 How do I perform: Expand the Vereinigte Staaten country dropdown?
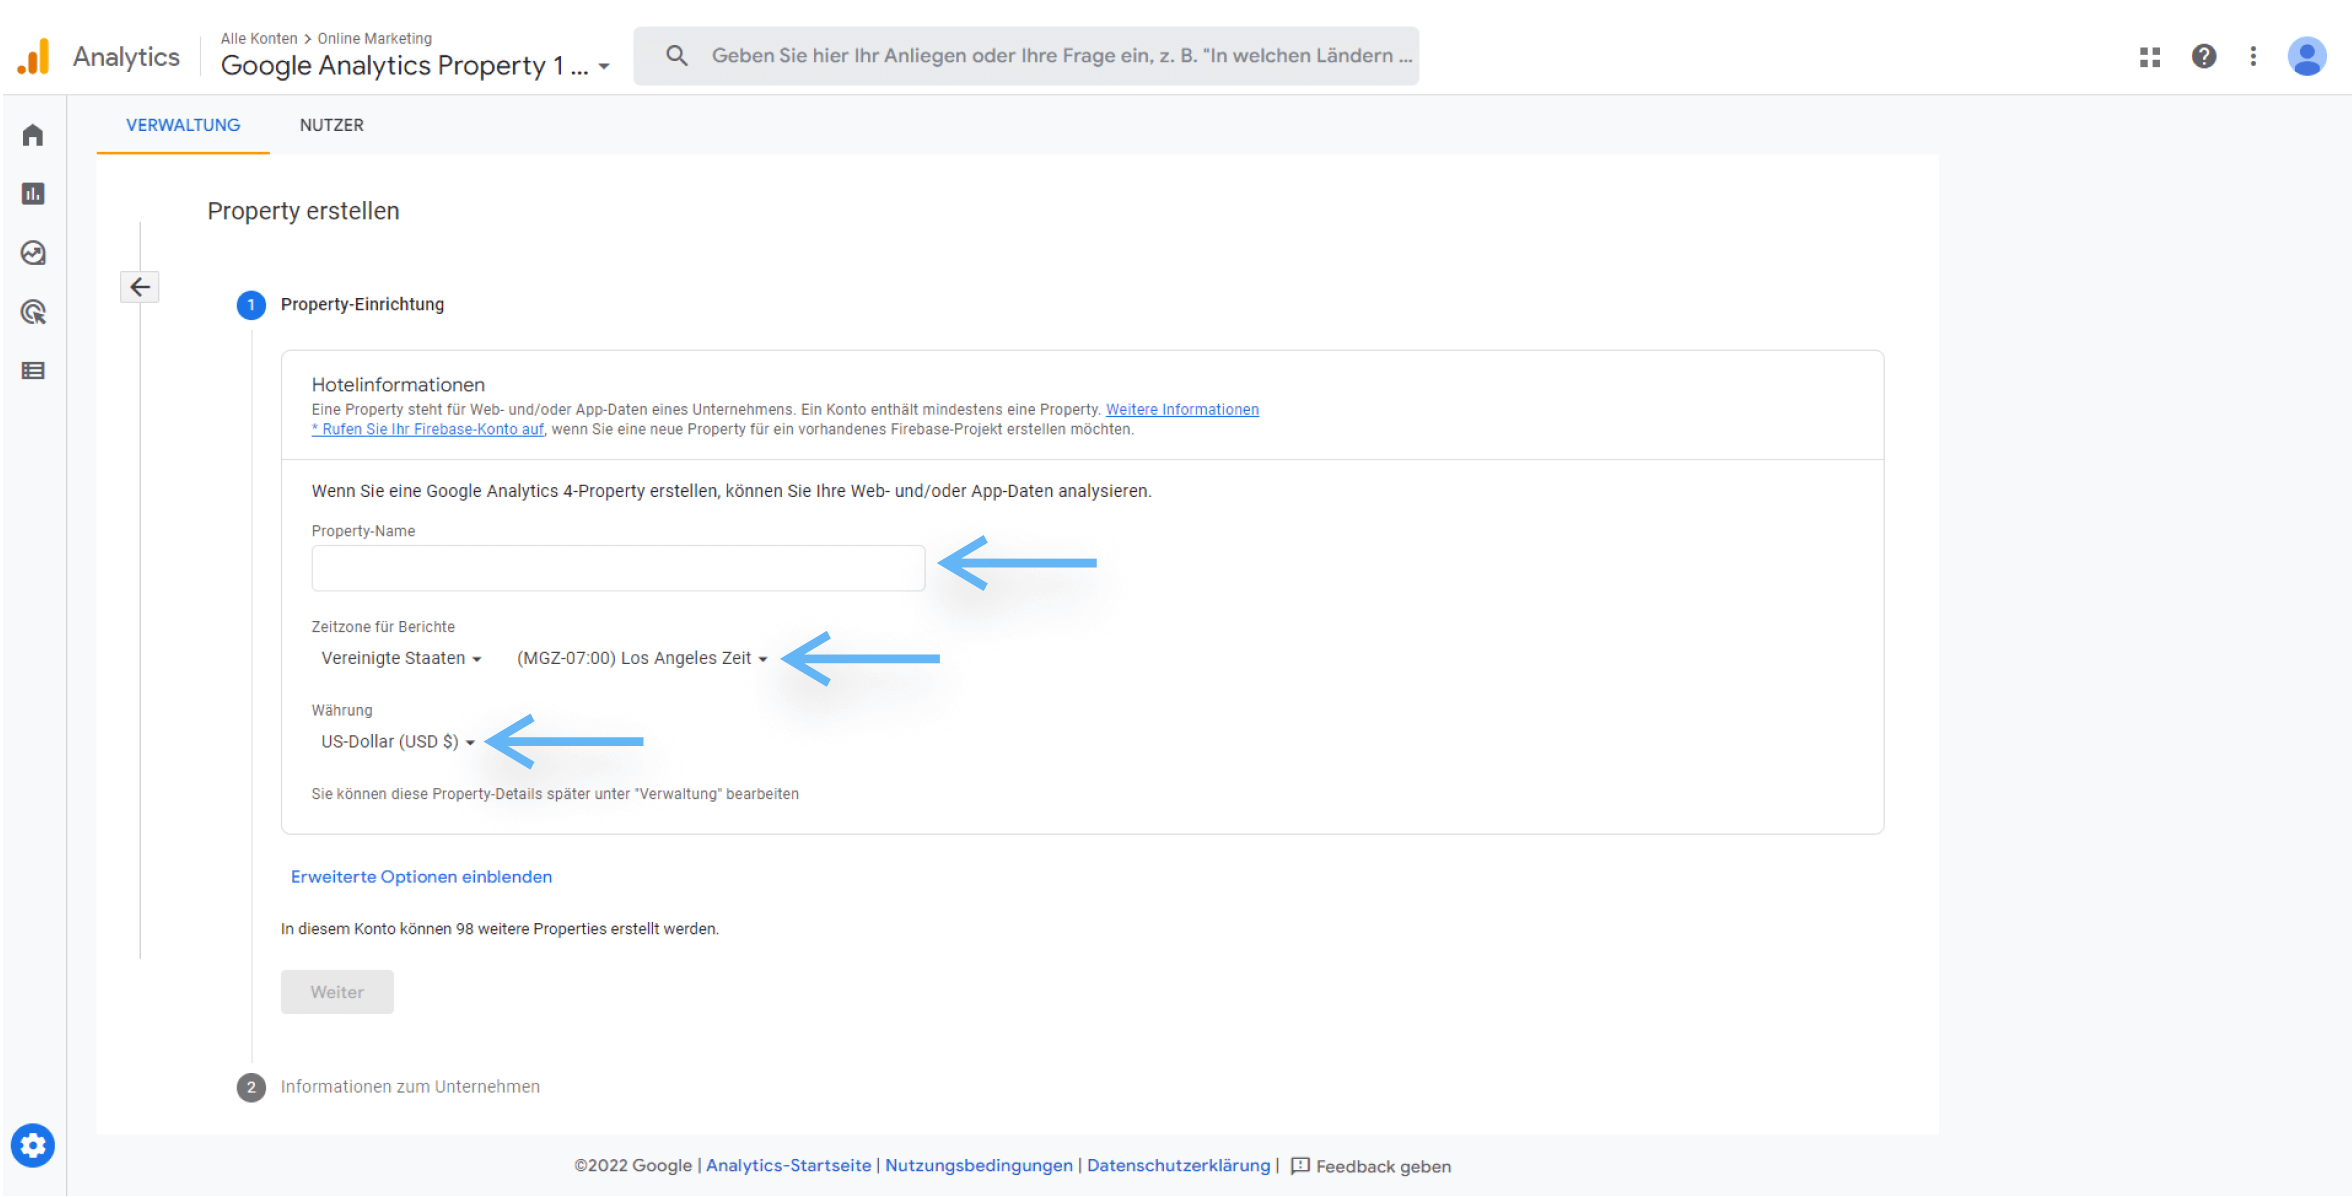(x=401, y=658)
